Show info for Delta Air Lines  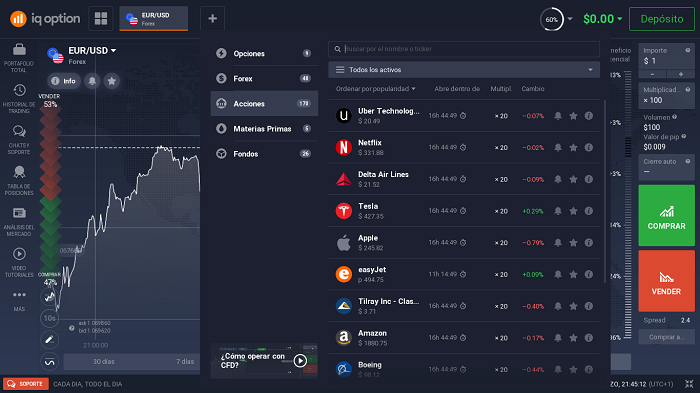(589, 179)
